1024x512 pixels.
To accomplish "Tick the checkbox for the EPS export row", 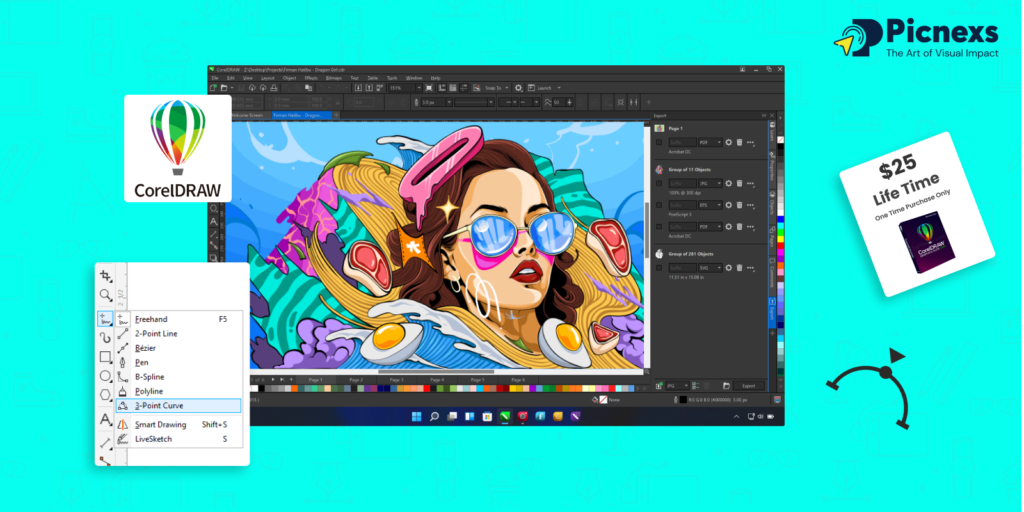I will tap(659, 205).
